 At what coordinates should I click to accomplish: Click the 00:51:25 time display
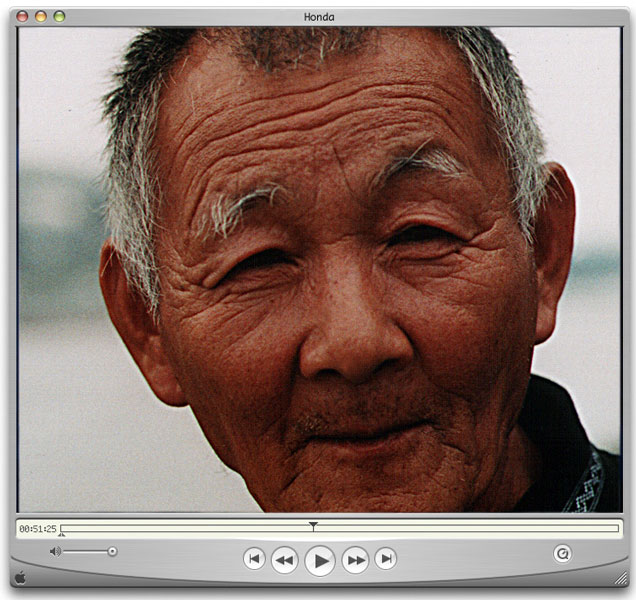click(x=38, y=529)
